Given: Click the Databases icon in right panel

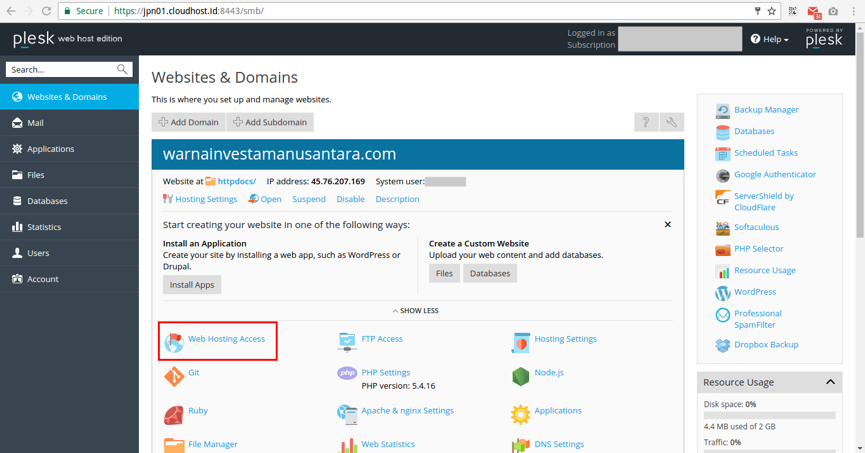Looking at the screenshot, I should pos(723,132).
